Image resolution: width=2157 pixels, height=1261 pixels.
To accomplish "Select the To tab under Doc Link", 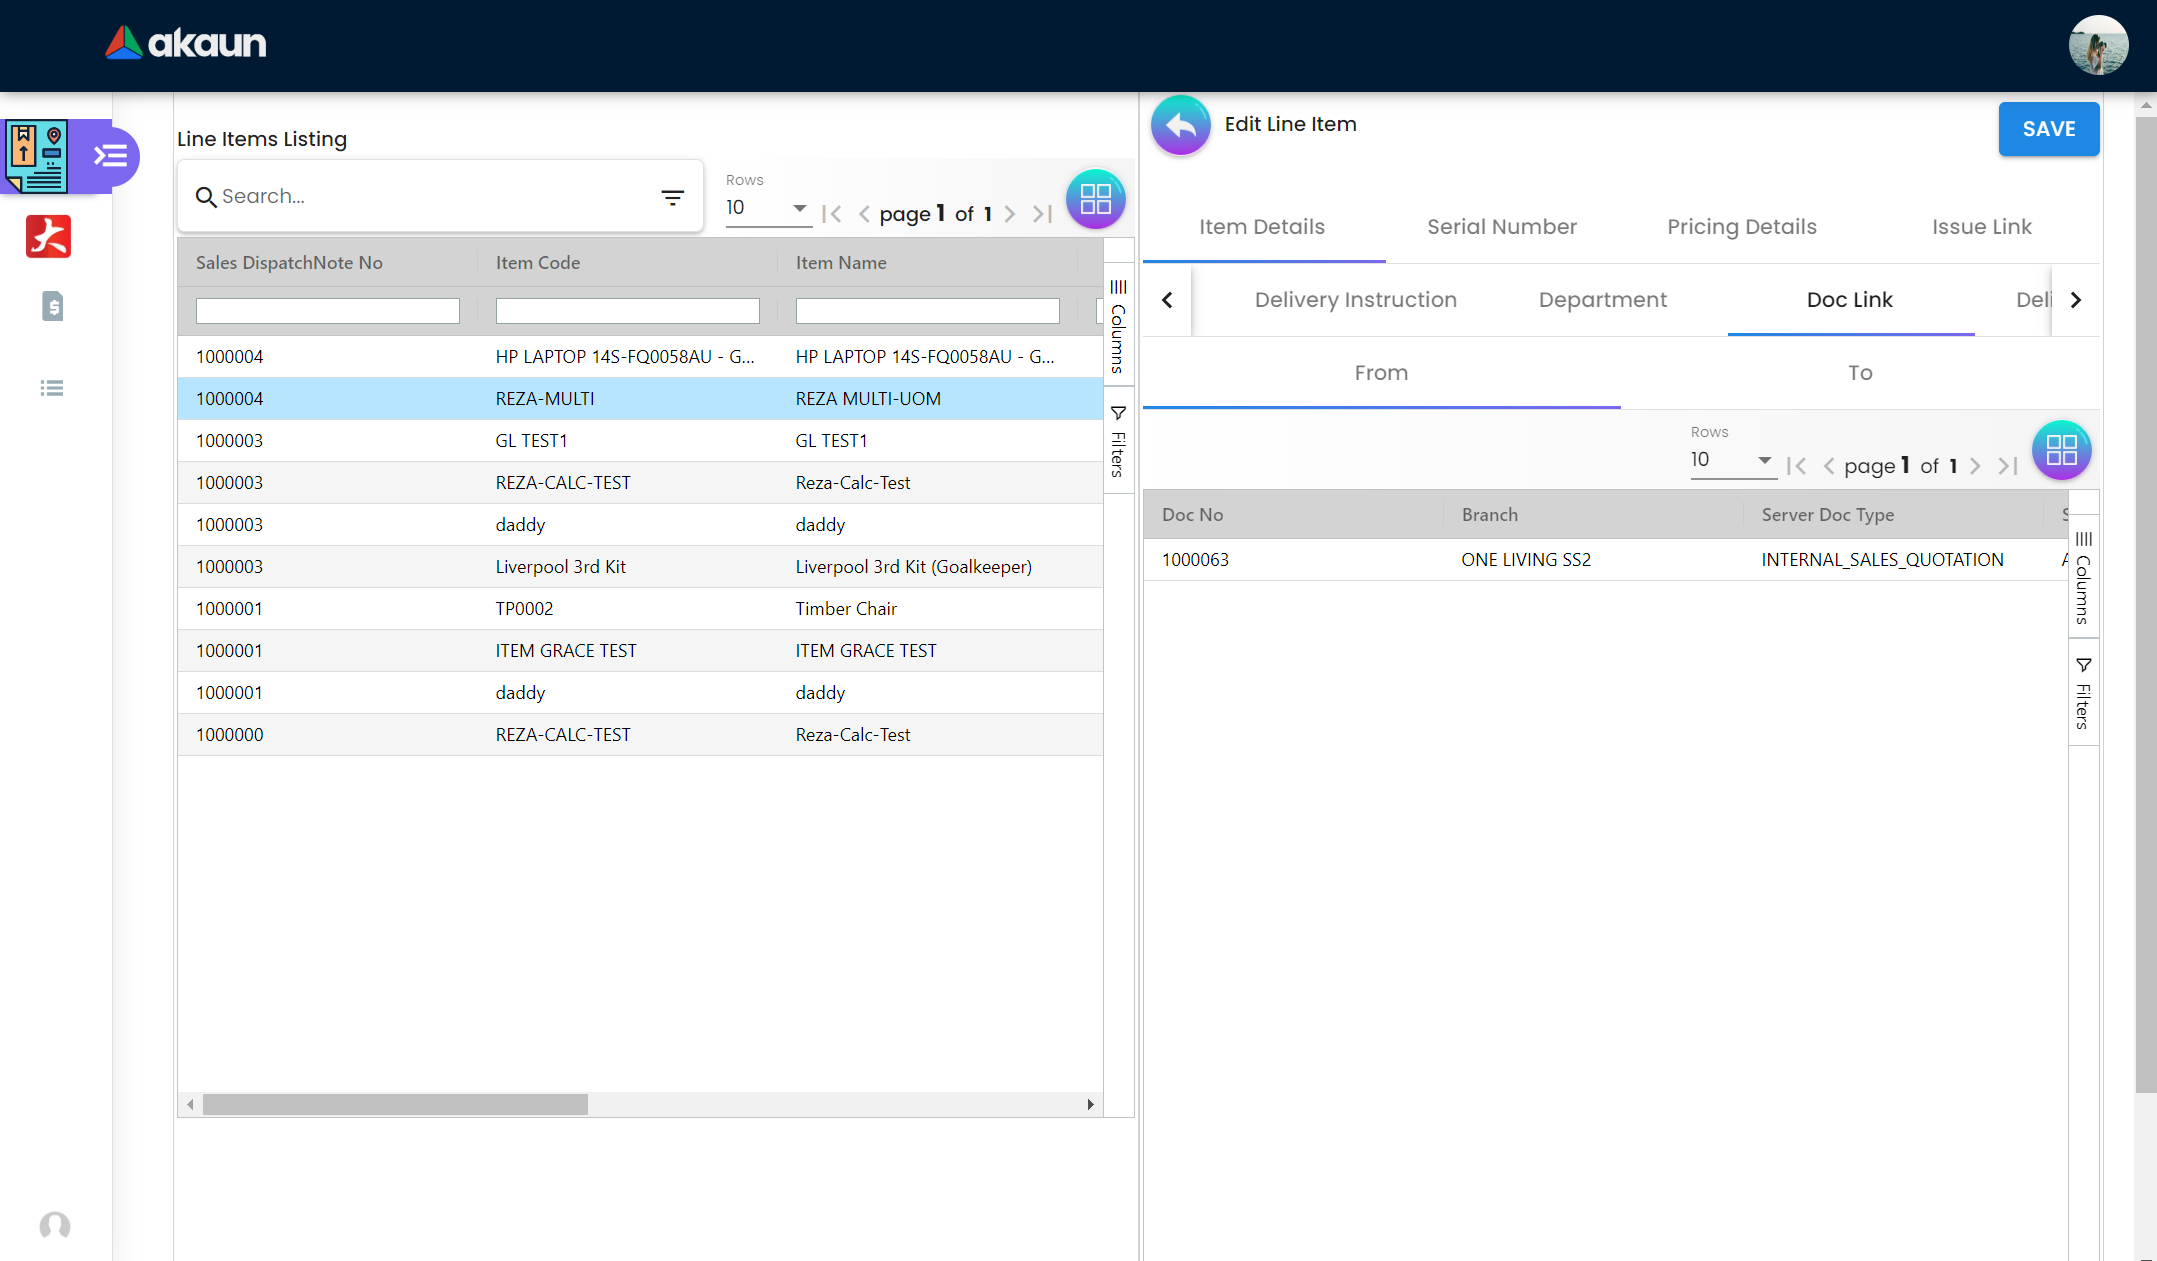I will pyautogui.click(x=1859, y=373).
